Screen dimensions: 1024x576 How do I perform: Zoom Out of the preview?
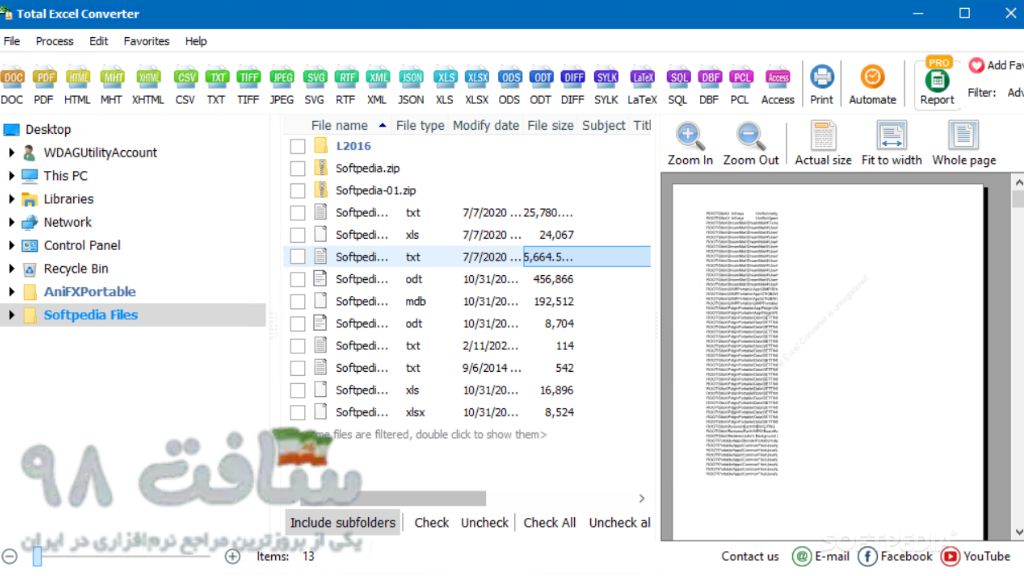click(750, 144)
